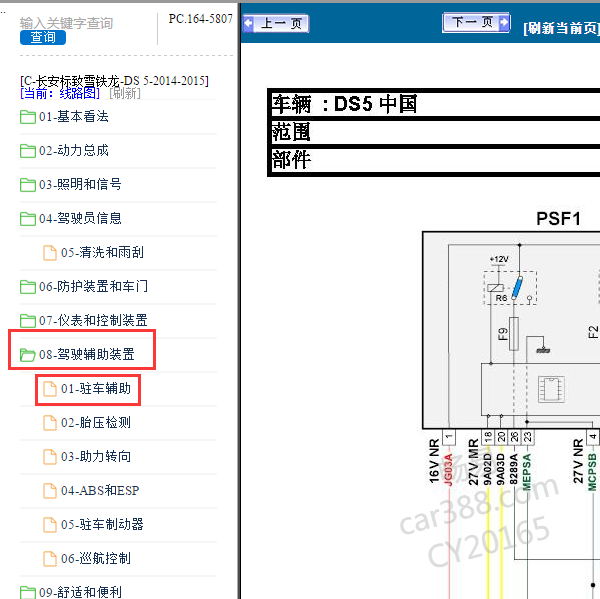Image resolution: width=600 pixels, height=599 pixels.
Task: Expand the 04-驾驶员信息 folder
Action: click(x=80, y=219)
